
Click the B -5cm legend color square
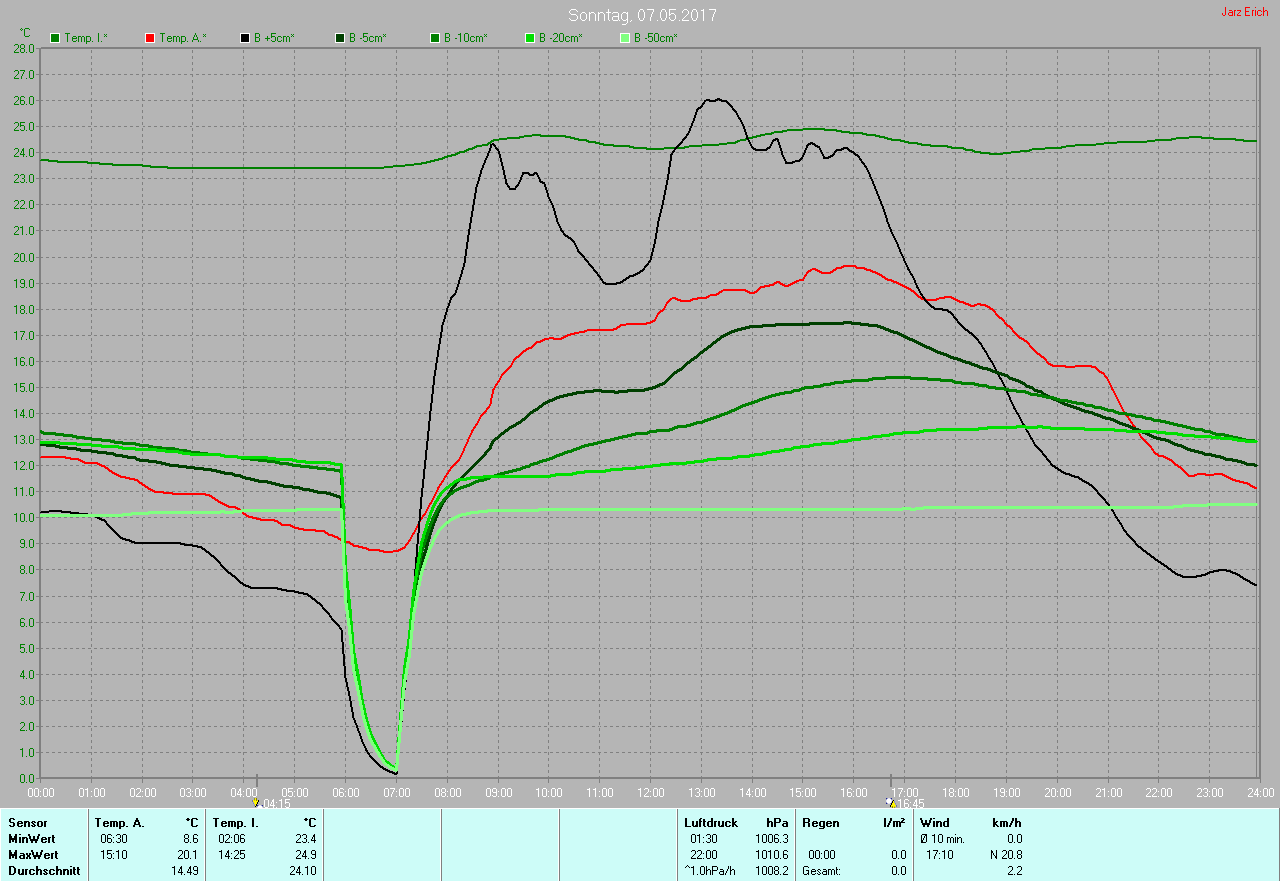[340, 38]
